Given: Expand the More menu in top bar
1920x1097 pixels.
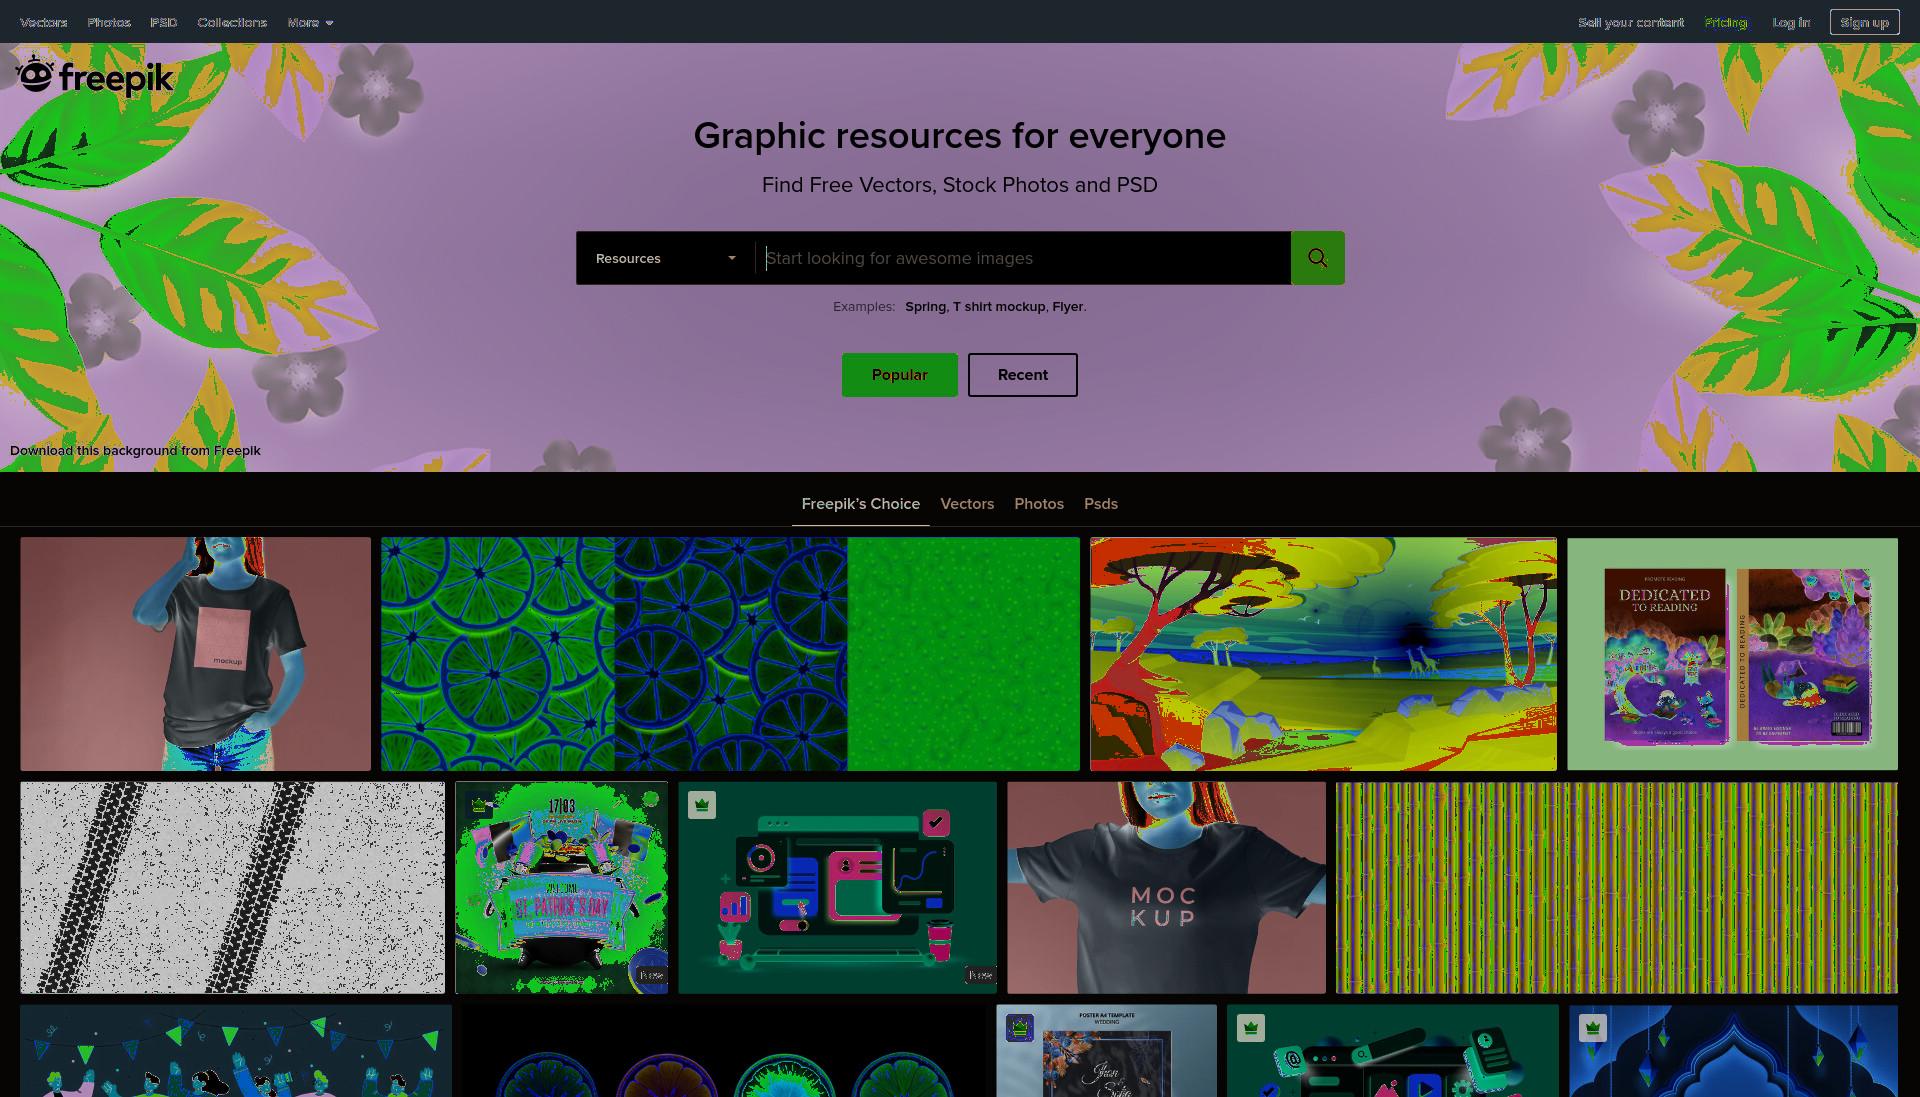Looking at the screenshot, I should 310,22.
